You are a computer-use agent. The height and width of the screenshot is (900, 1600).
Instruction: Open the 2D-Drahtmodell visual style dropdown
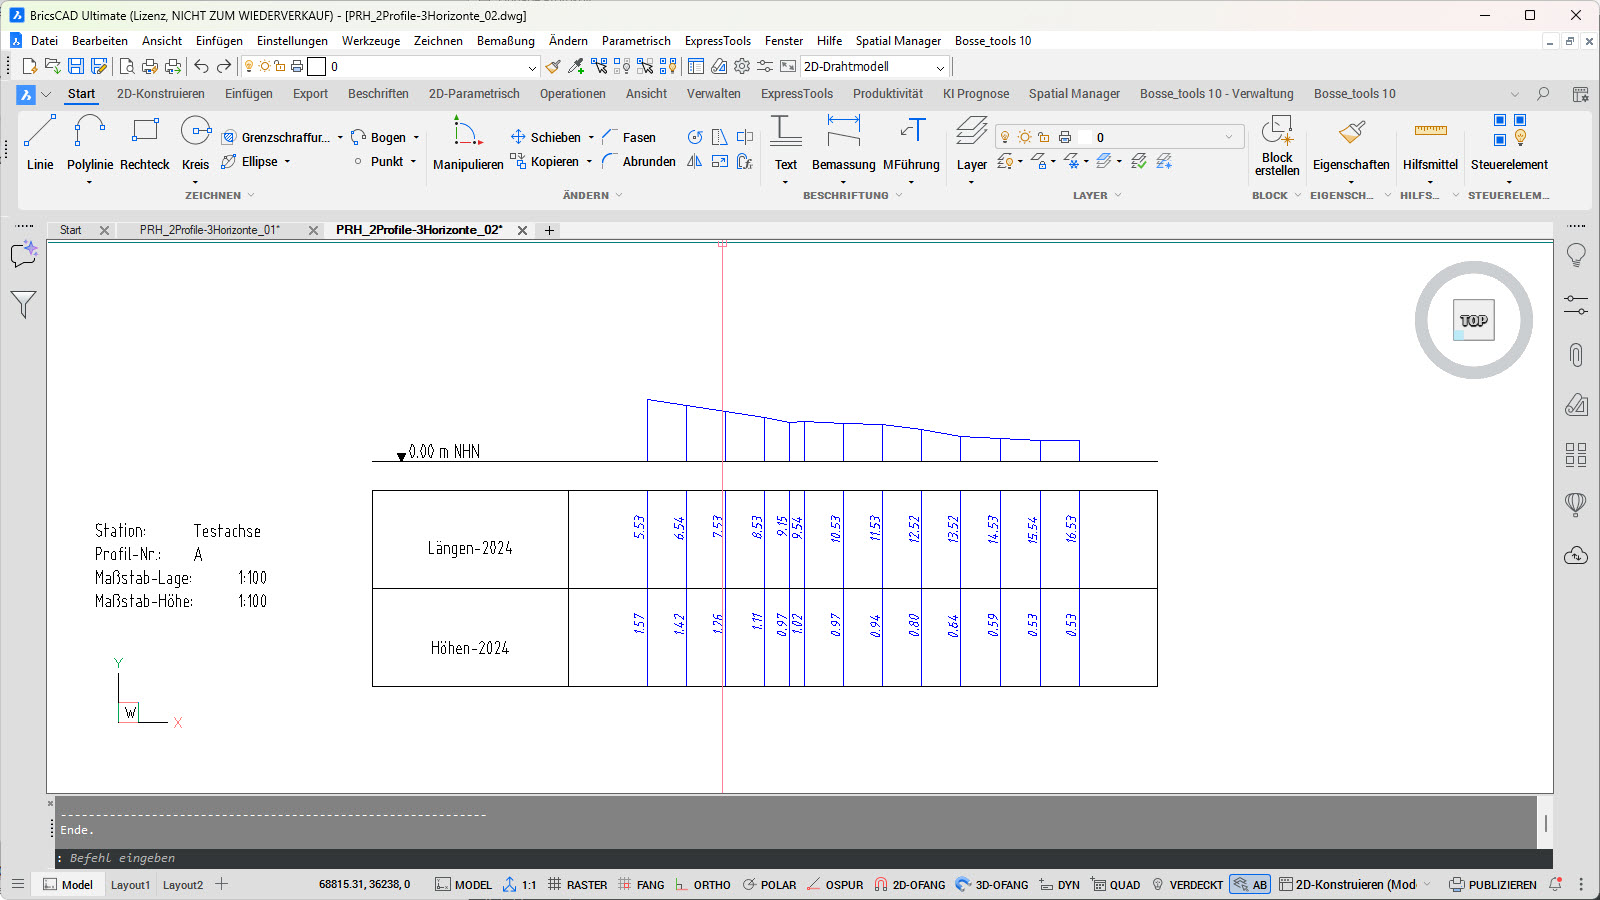[939, 67]
